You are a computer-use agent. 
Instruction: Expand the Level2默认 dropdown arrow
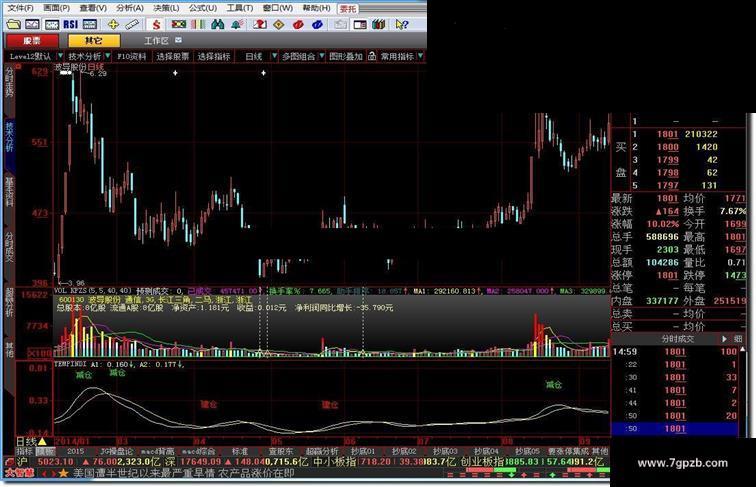click(60, 56)
